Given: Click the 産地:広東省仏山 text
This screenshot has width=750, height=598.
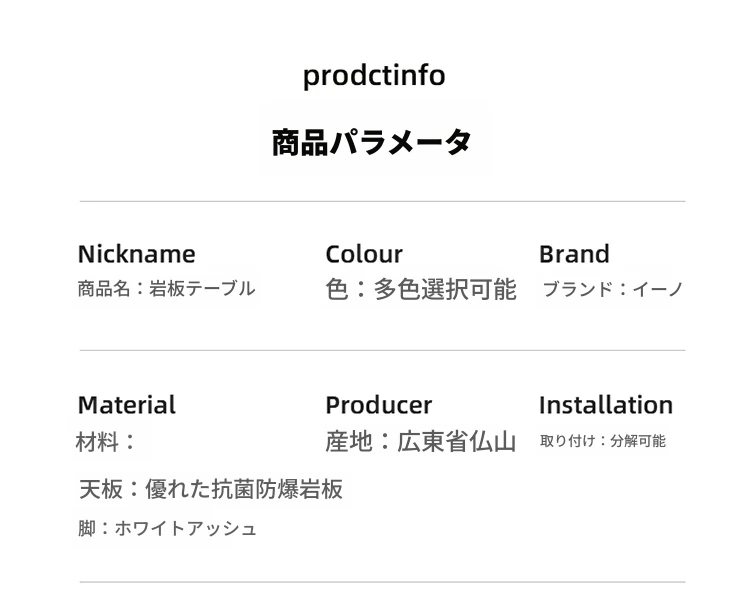Looking at the screenshot, I should coord(420,441).
